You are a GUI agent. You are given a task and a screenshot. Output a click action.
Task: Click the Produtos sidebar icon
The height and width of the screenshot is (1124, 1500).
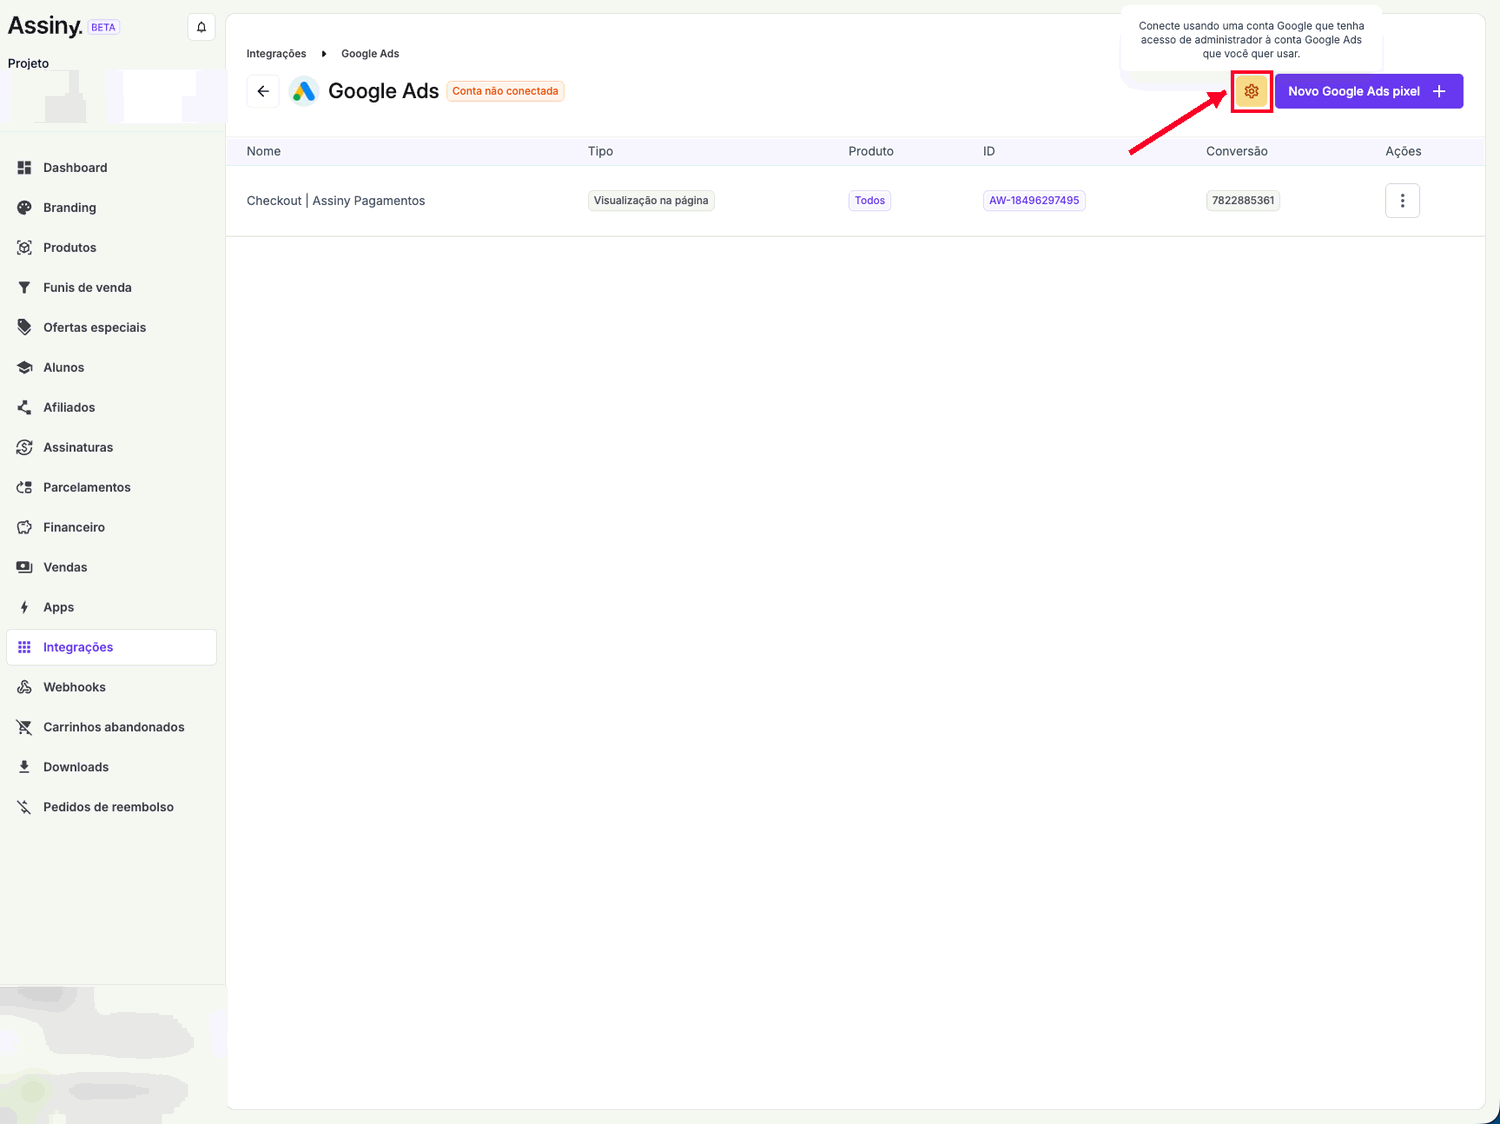point(25,248)
